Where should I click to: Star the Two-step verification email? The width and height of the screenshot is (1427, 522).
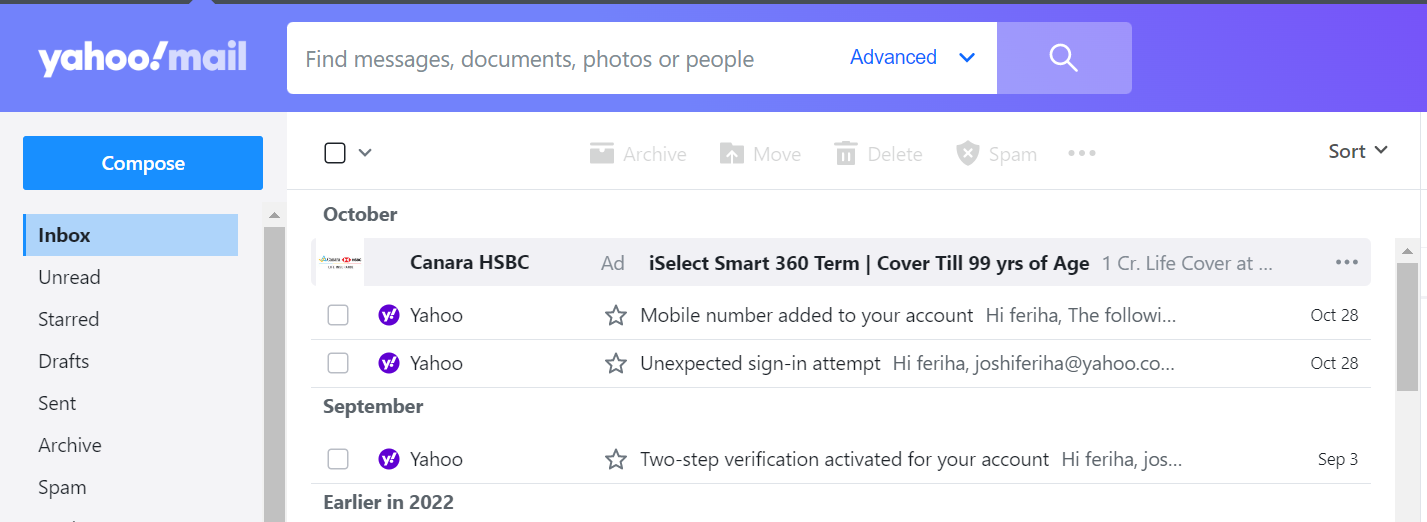point(616,460)
